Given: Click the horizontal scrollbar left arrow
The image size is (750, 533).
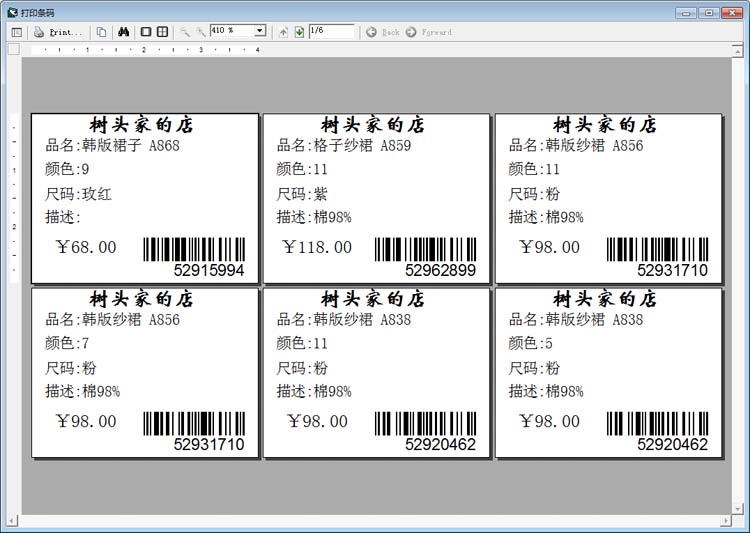Looking at the screenshot, I should tap(12, 520).
